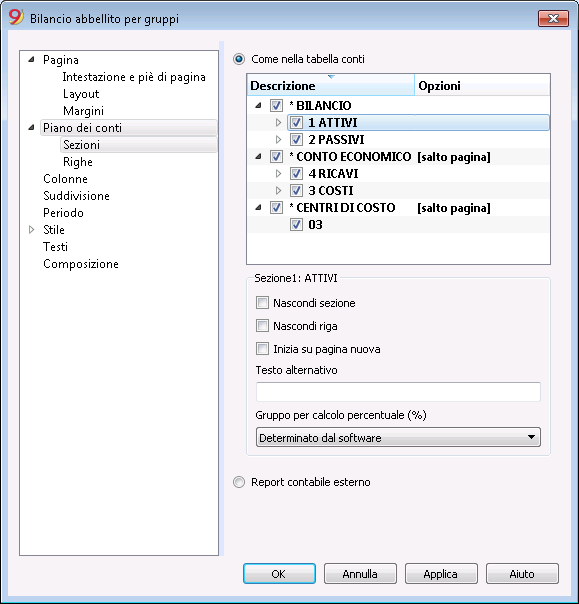Viewport: 579px width, 604px height.
Task: Check Inizia su pagina nuova option
Action: (262, 349)
